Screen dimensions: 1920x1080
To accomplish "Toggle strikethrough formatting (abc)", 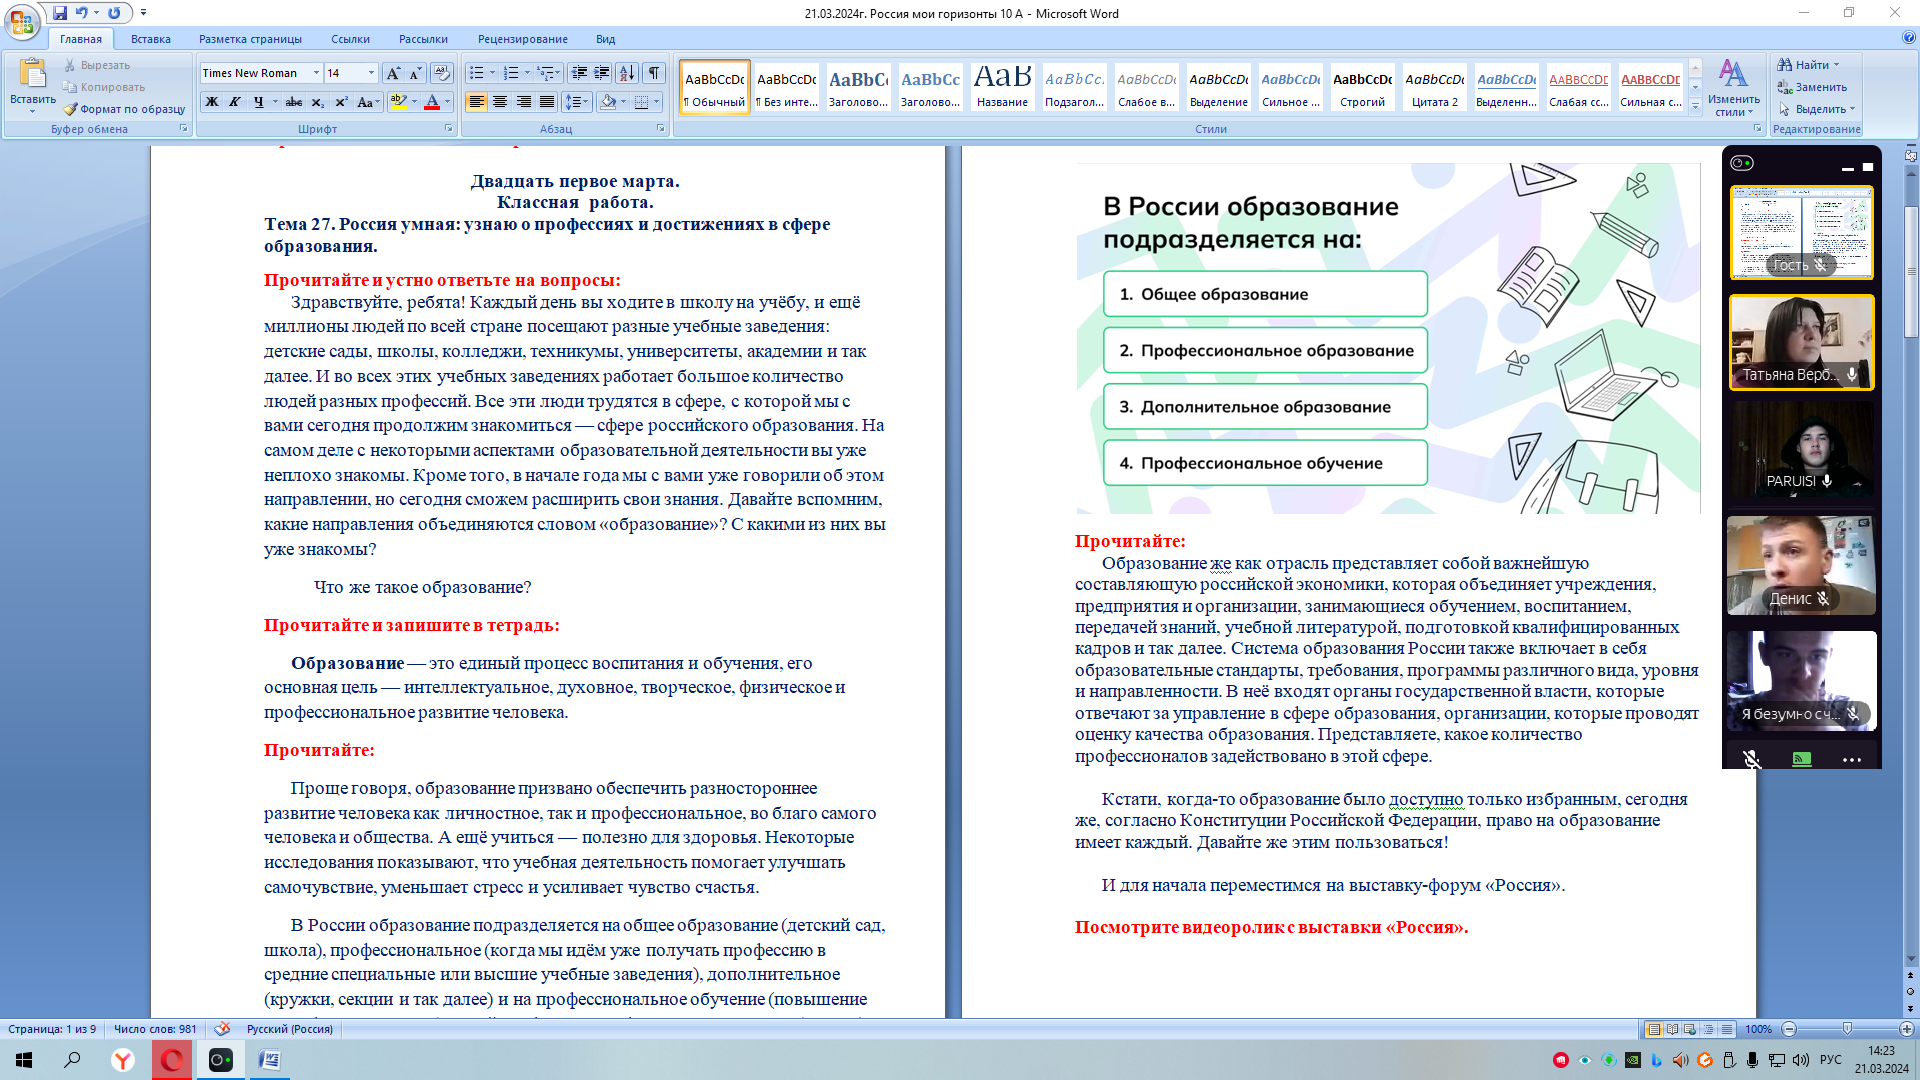I will [294, 102].
